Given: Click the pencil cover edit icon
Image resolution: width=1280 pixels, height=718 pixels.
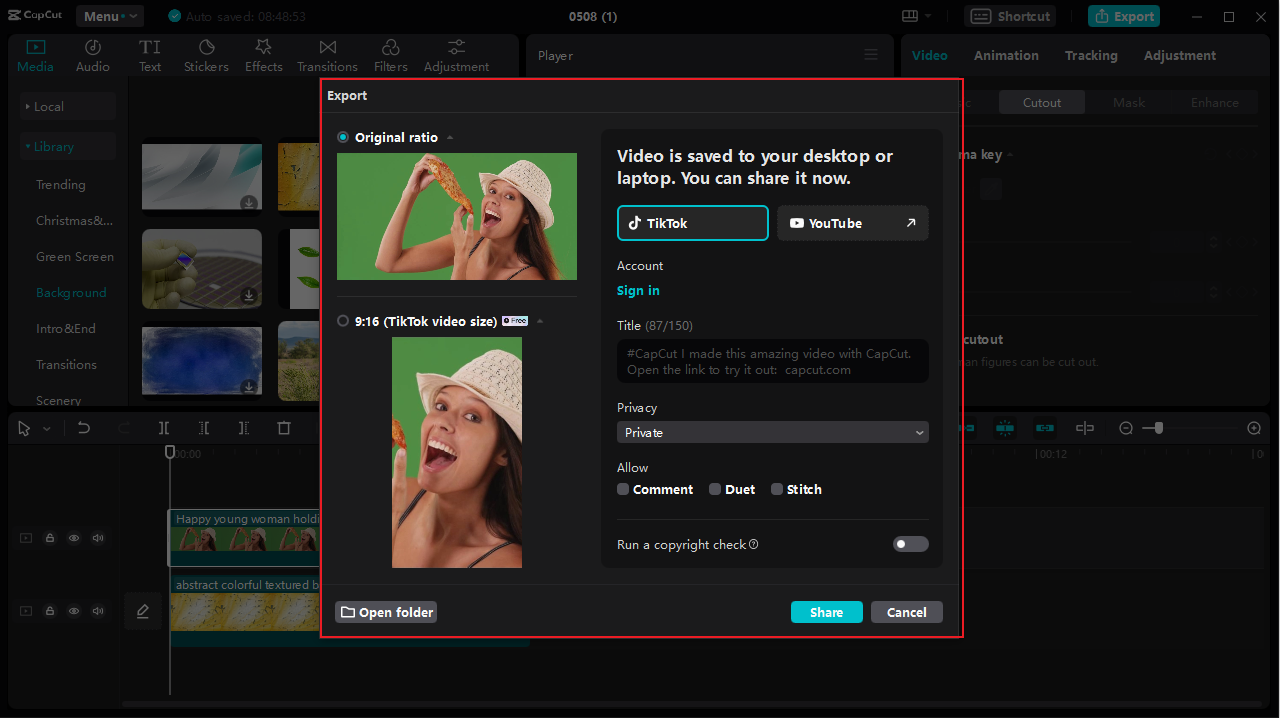Looking at the screenshot, I should coord(143,611).
